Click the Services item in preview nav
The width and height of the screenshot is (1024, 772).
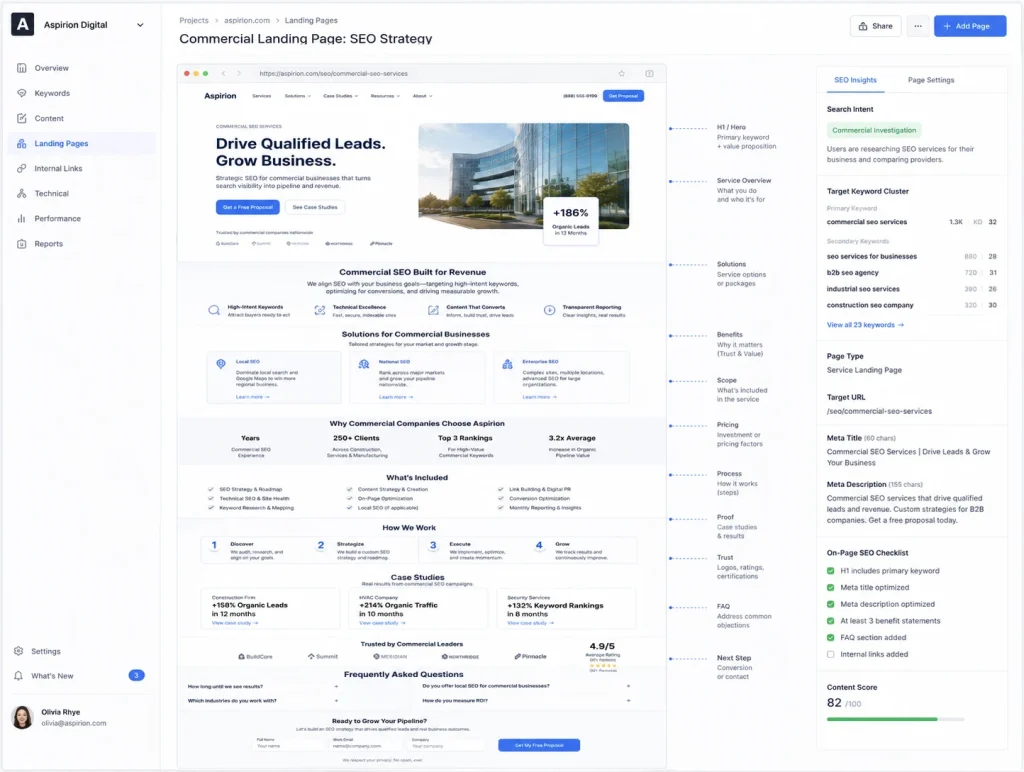click(x=261, y=96)
